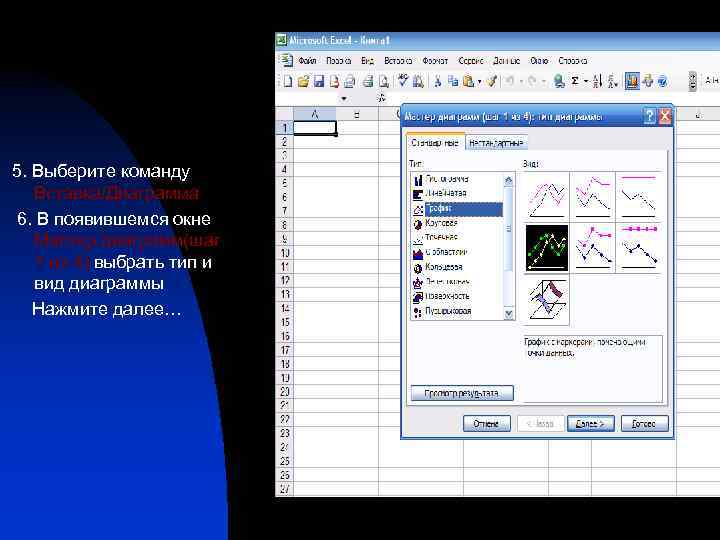Open the Данные menu
This screenshot has height=540, width=720.
(x=506, y=61)
